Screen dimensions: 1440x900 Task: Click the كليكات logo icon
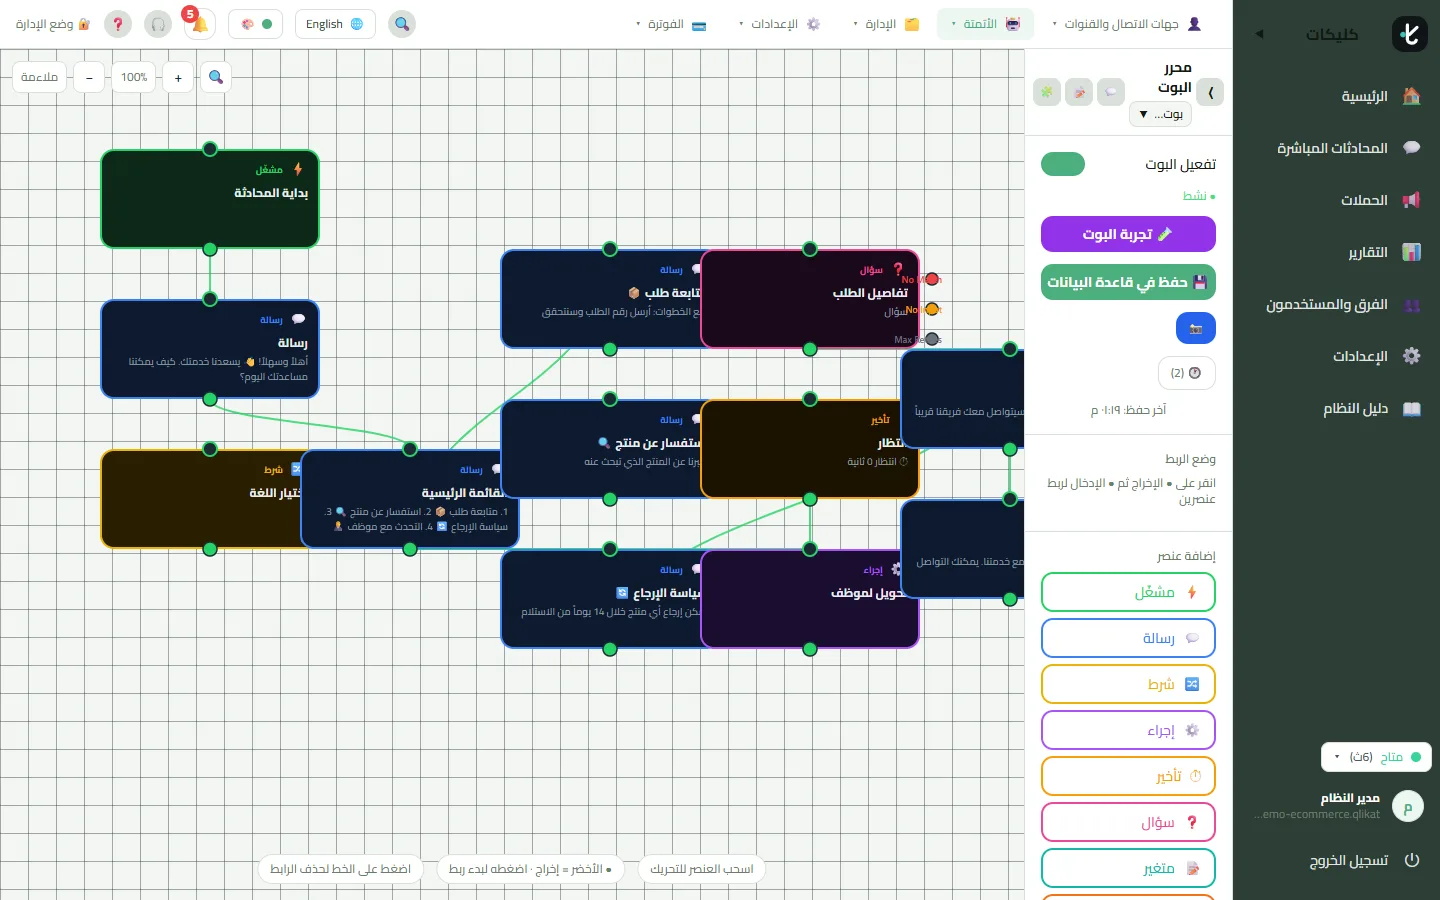coord(1410,34)
